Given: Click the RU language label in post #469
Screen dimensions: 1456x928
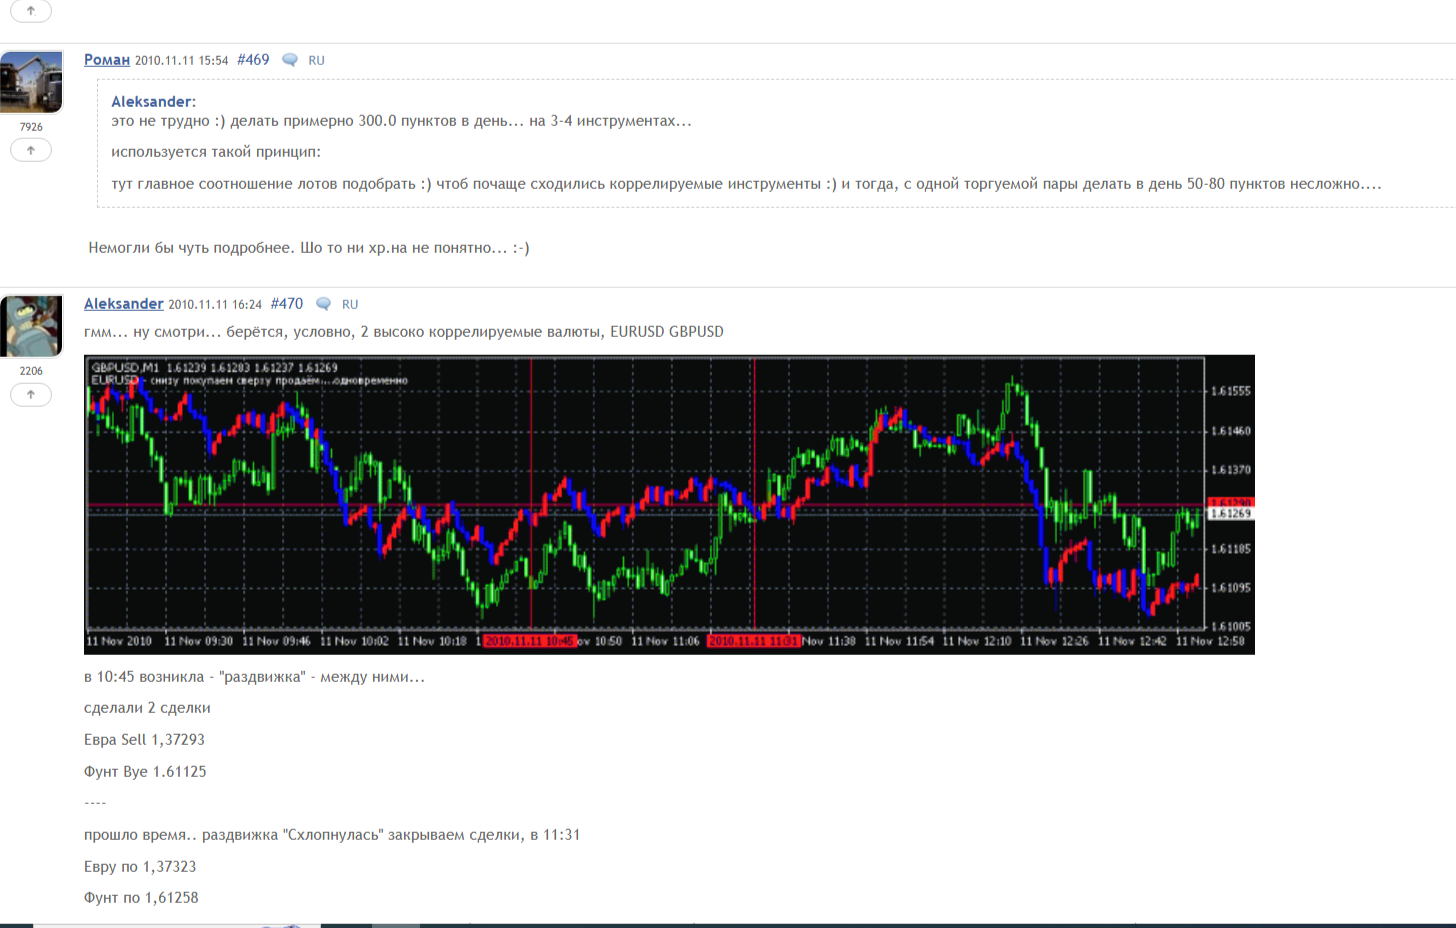Looking at the screenshot, I should (x=316, y=60).
